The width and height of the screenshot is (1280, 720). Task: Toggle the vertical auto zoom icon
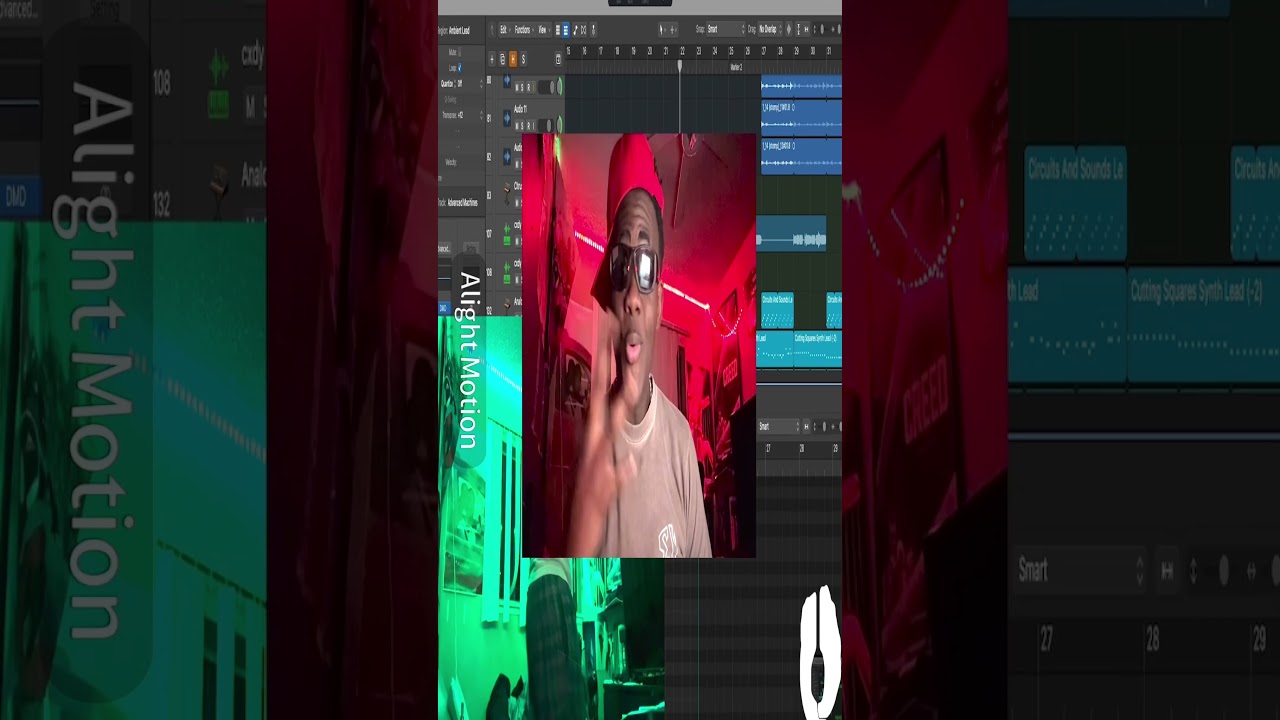pyautogui.click(x=799, y=29)
